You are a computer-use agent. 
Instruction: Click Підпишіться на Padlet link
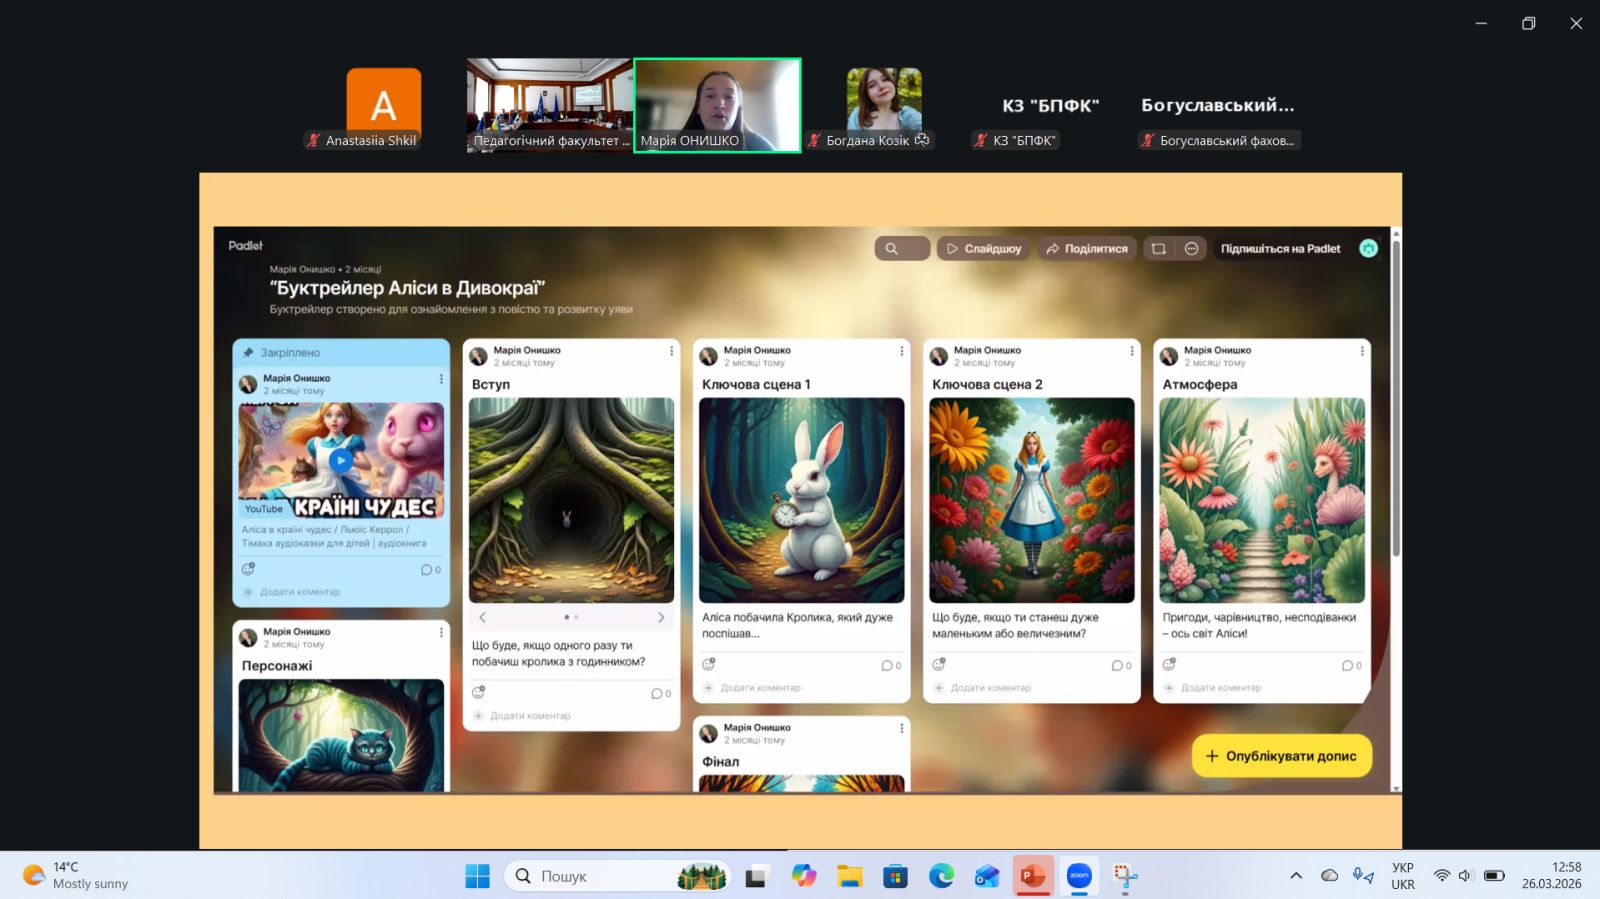1280,249
